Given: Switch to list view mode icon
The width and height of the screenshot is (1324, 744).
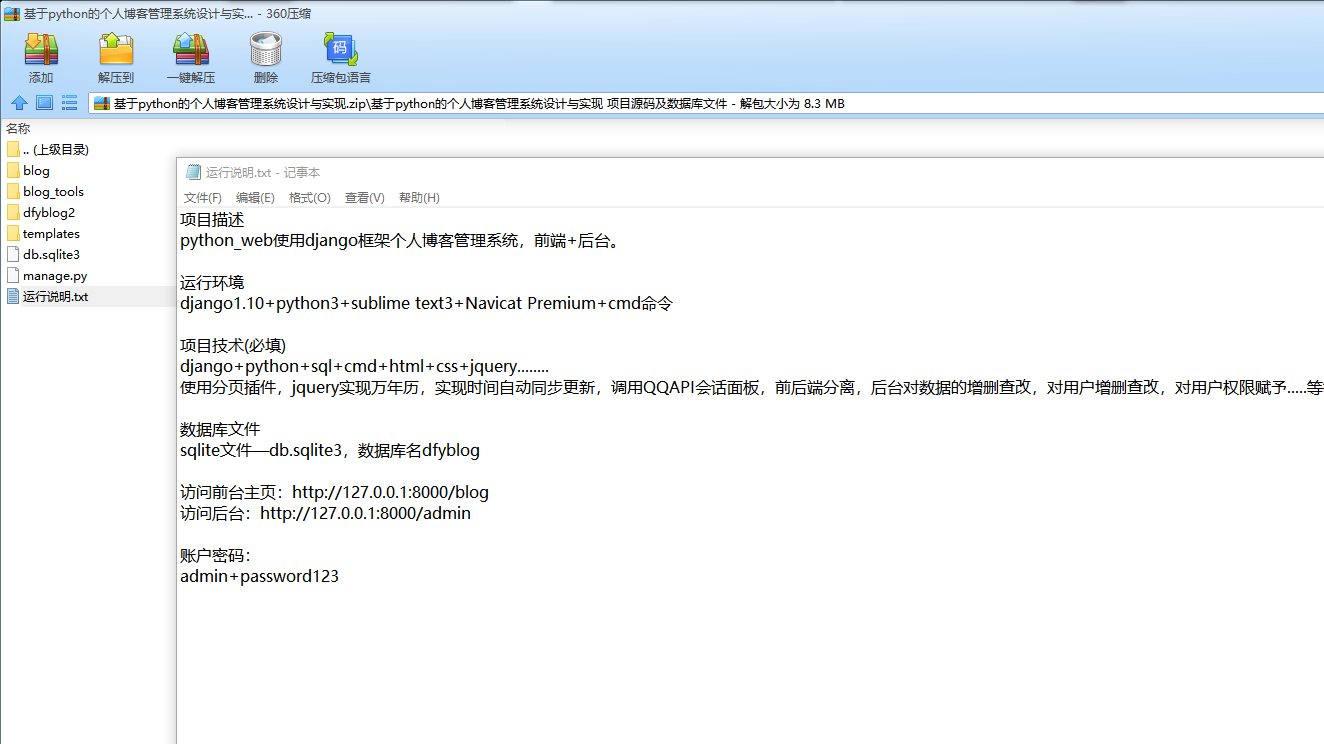Looking at the screenshot, I should click(x=69, y=103).
